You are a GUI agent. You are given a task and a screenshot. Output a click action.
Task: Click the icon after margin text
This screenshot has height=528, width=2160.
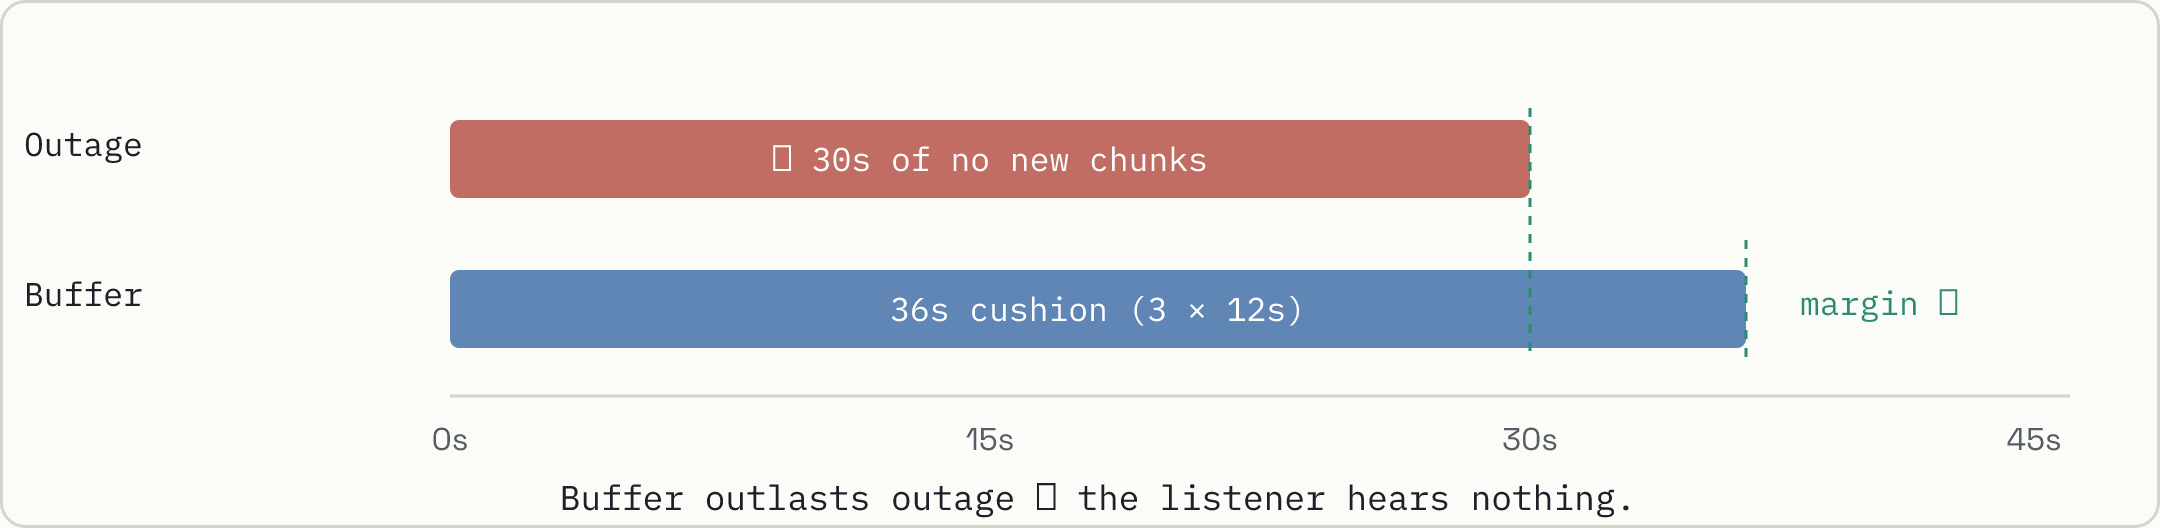(1948, 302)
